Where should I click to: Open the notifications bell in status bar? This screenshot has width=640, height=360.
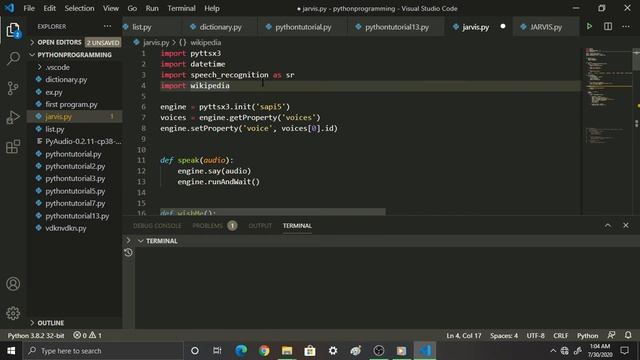pos(628,335)
